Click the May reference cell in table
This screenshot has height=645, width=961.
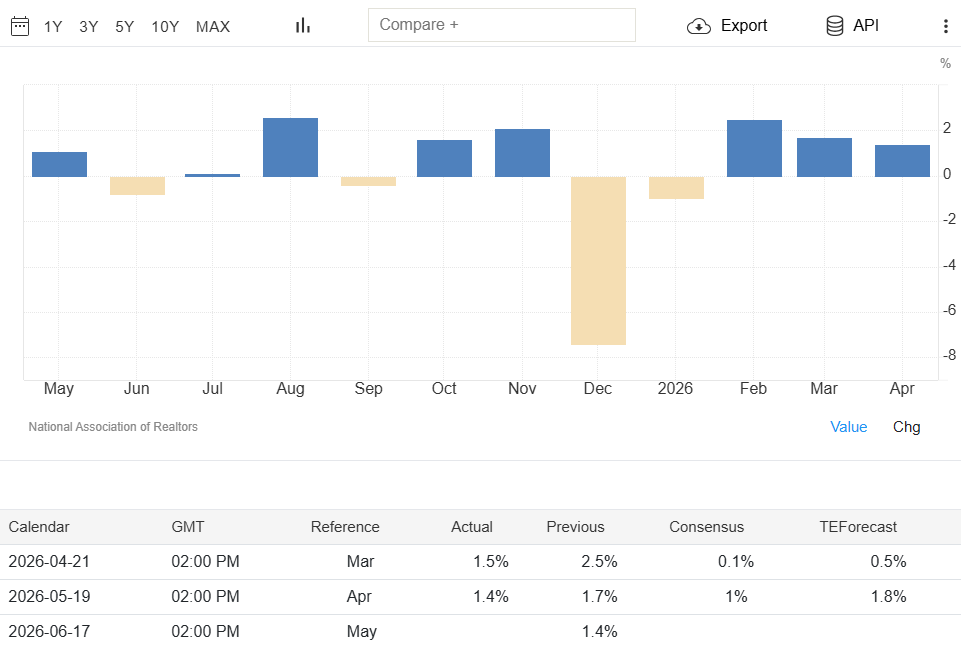pyautogui.click(x=362, y=632)
